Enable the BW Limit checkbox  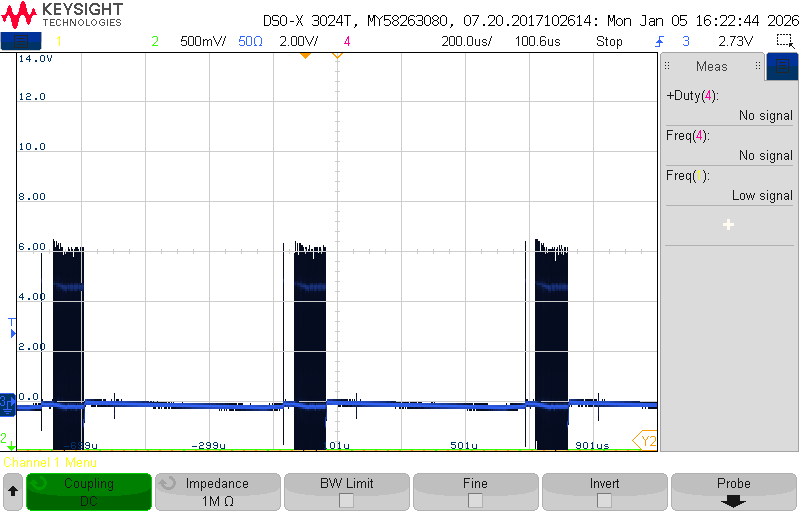pyautogui.click(x=346, y=501)
